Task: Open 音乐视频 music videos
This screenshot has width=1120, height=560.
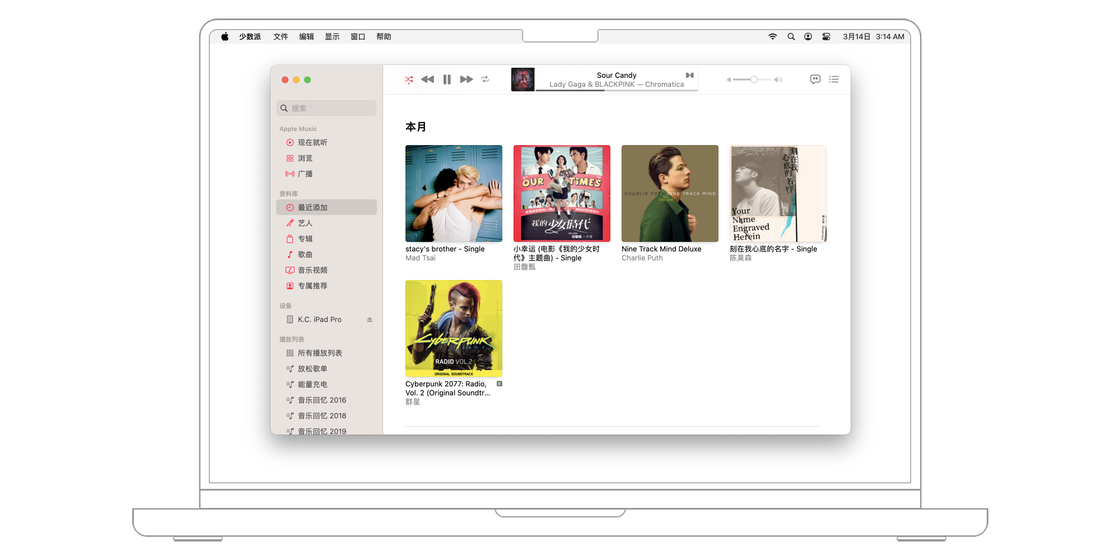Action: pos(326,270)
